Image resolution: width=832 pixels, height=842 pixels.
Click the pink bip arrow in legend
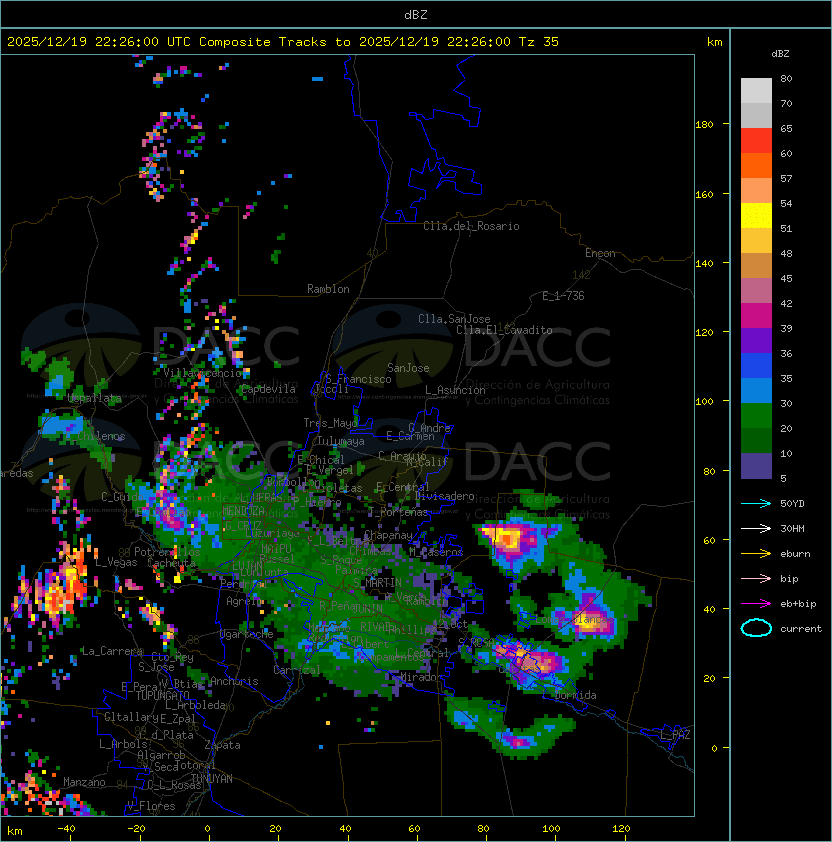(756, 578)
